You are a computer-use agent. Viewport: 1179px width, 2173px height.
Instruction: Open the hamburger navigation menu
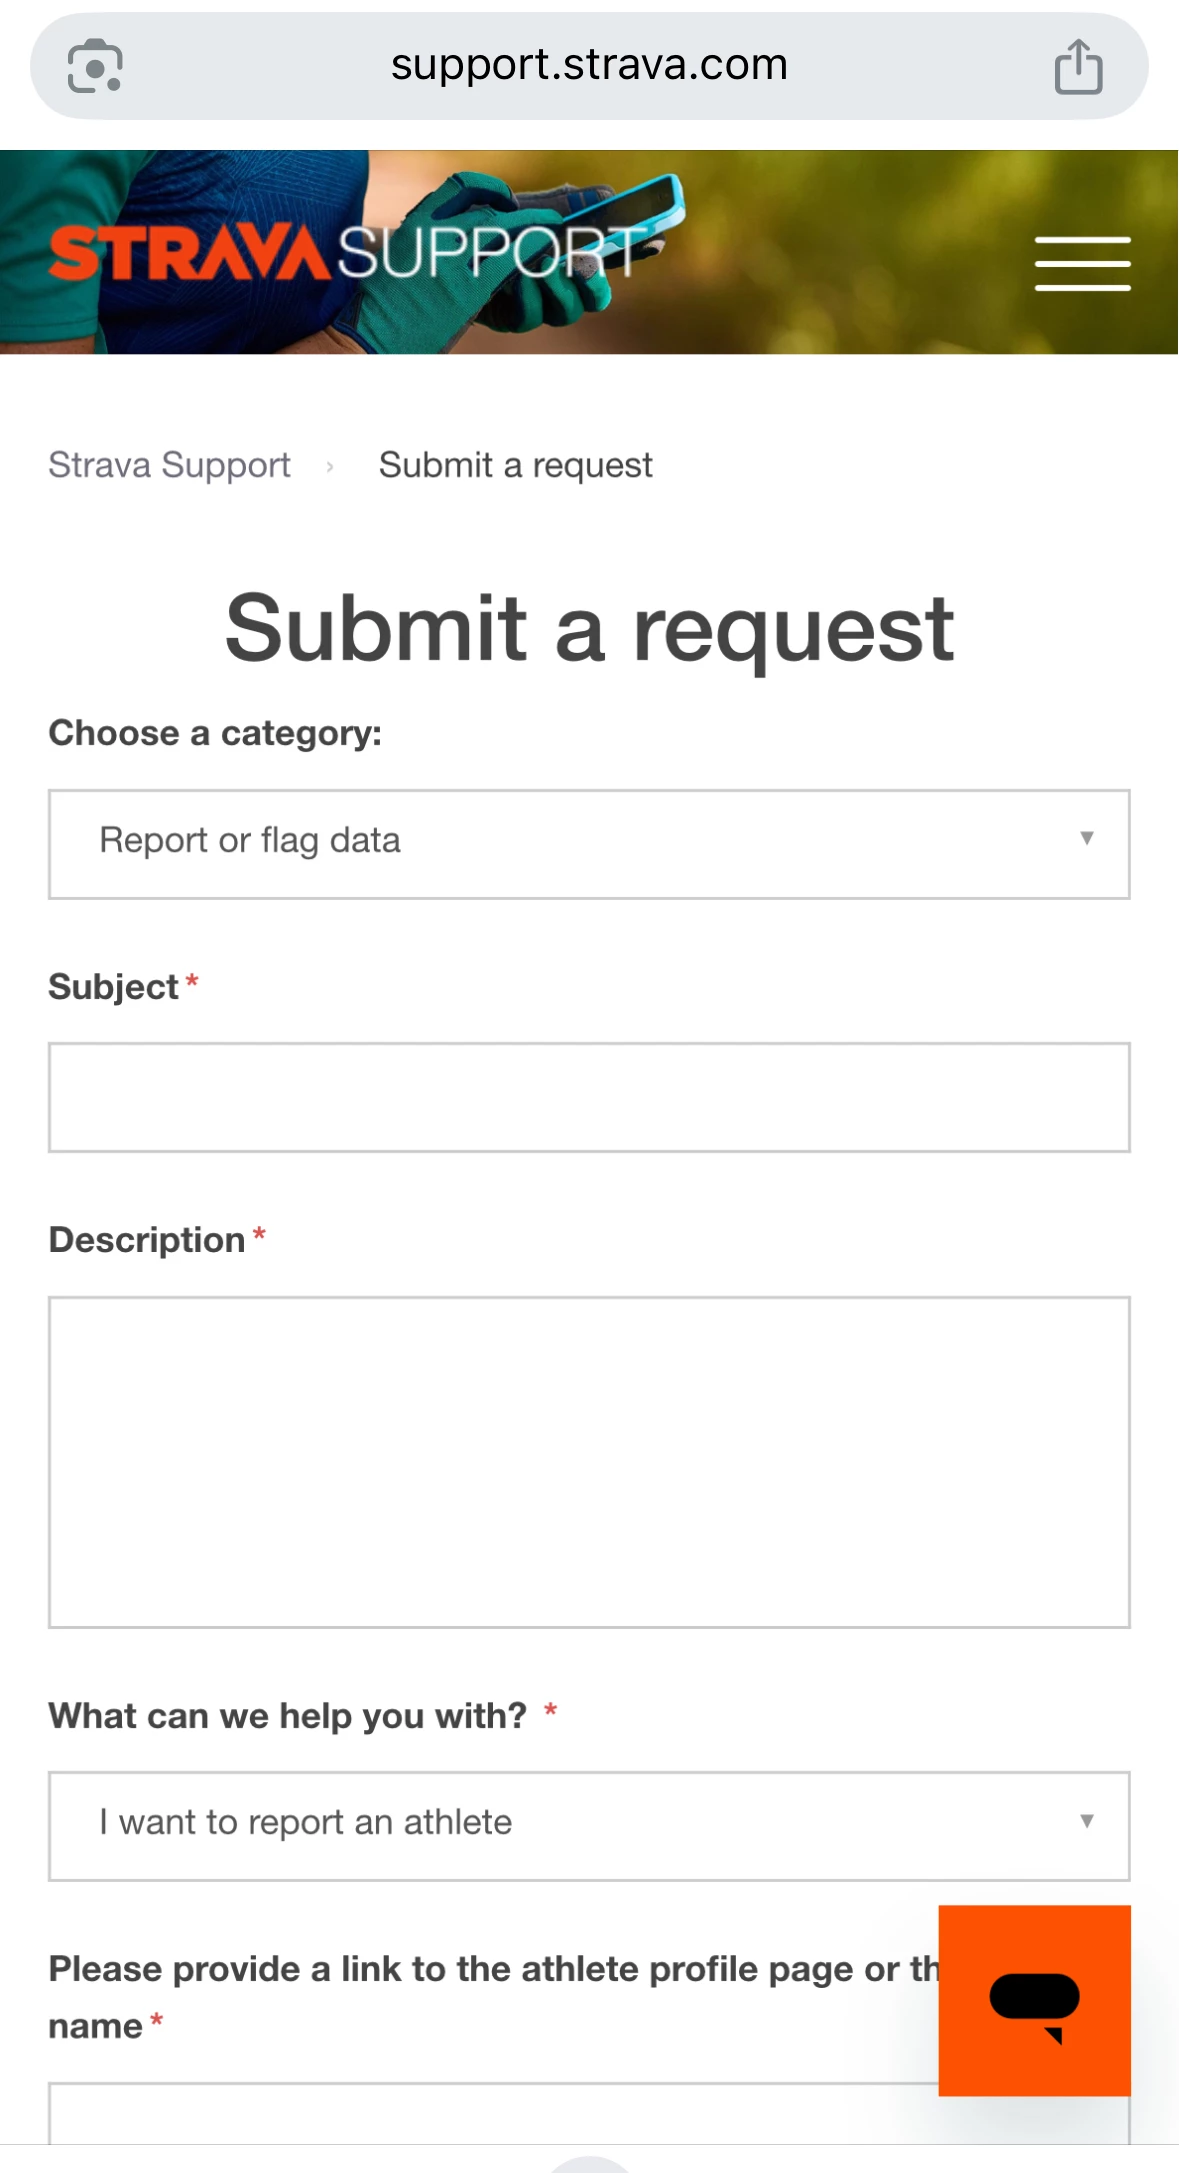point(1082,264)
